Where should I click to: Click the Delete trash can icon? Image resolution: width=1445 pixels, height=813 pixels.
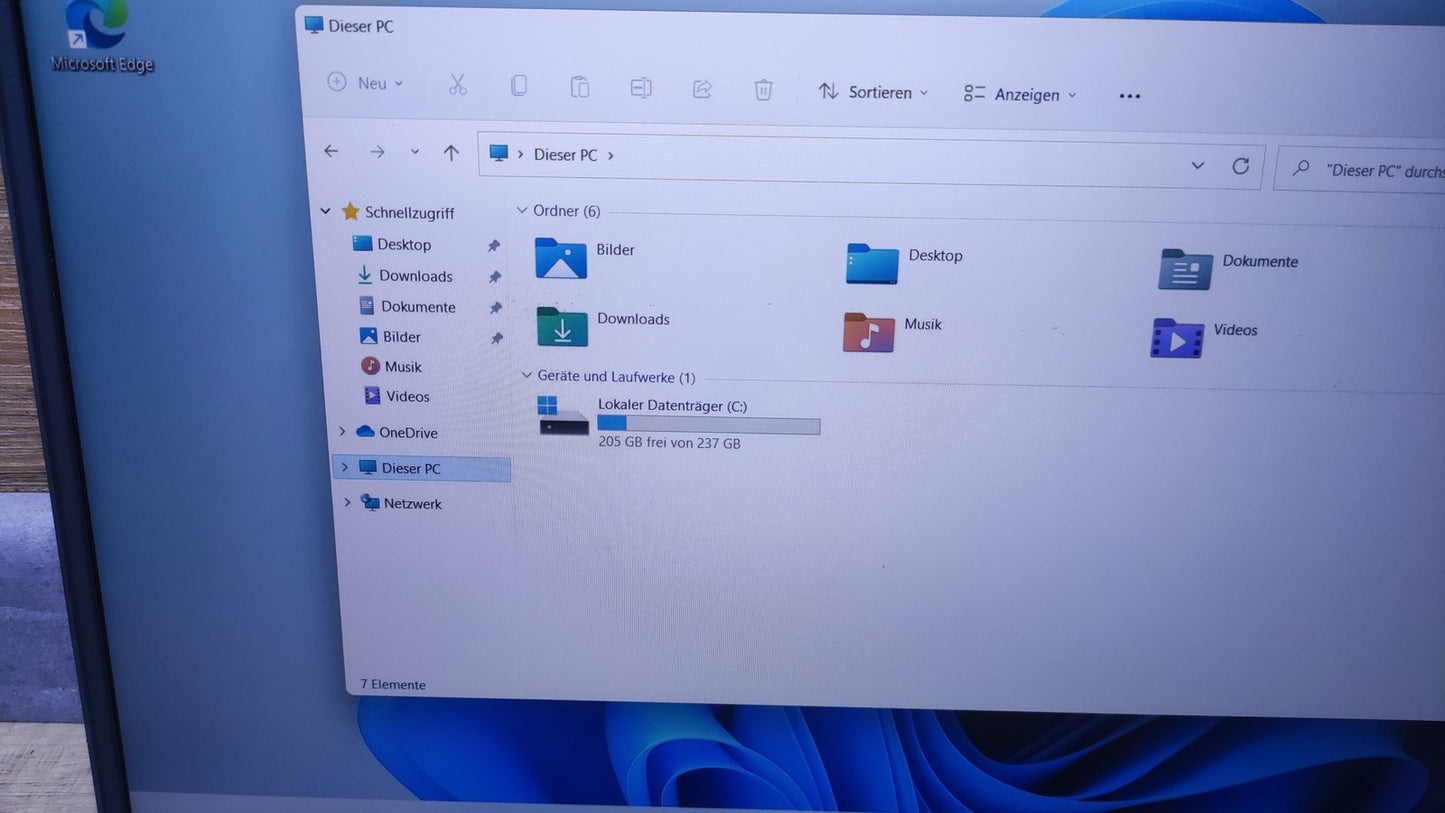[763, 90]
